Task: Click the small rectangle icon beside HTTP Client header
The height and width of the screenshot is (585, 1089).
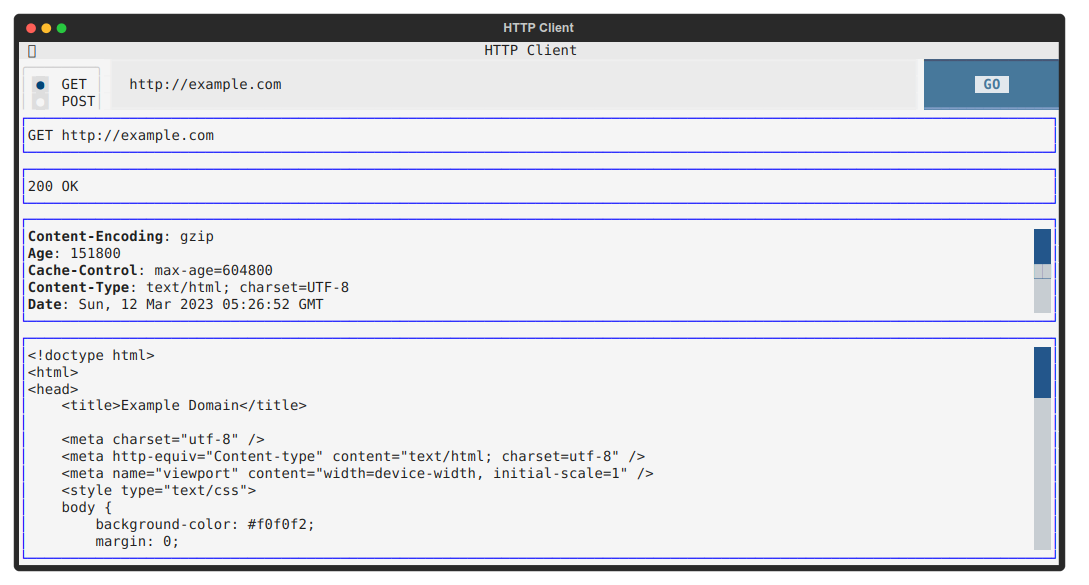Action: (x=32, y=51)
